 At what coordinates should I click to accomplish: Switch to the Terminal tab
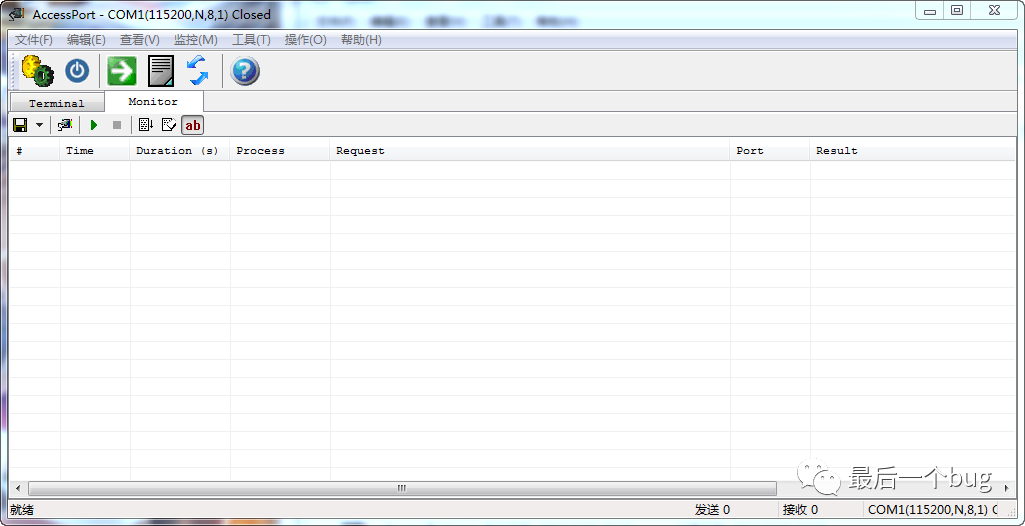point(56,103)
